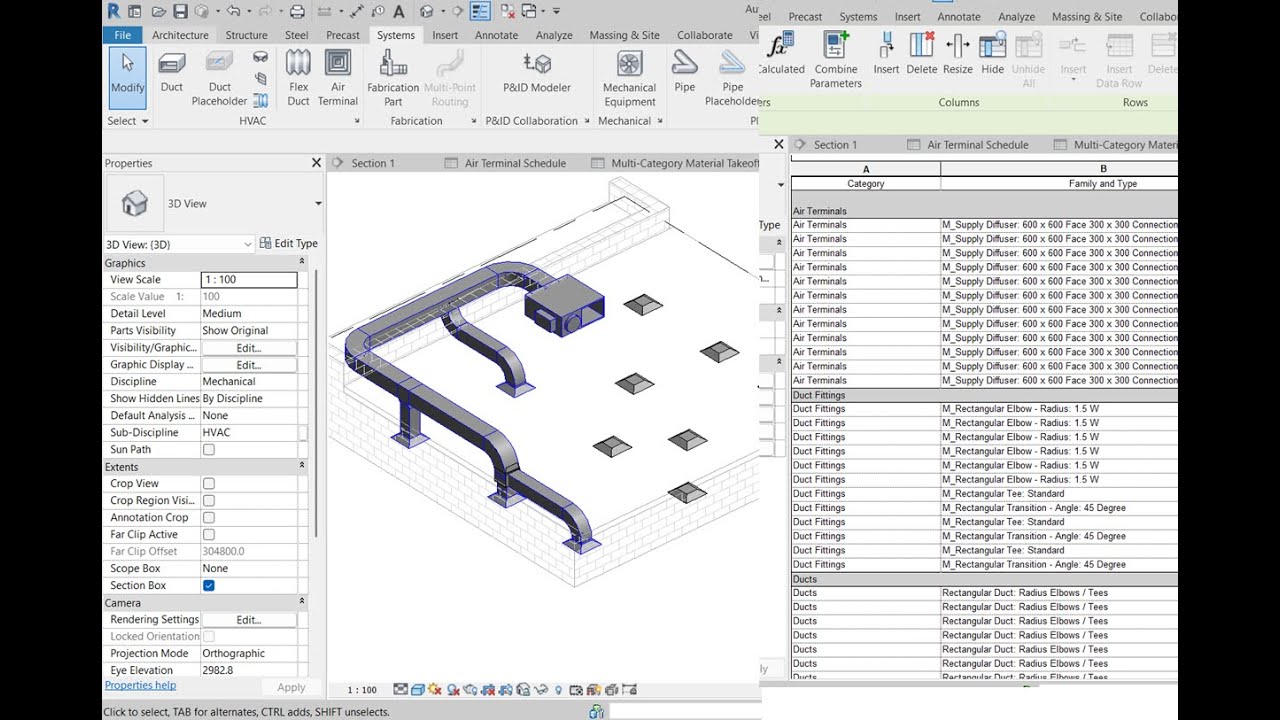Collapse the Extents properties group

point(302,467)
